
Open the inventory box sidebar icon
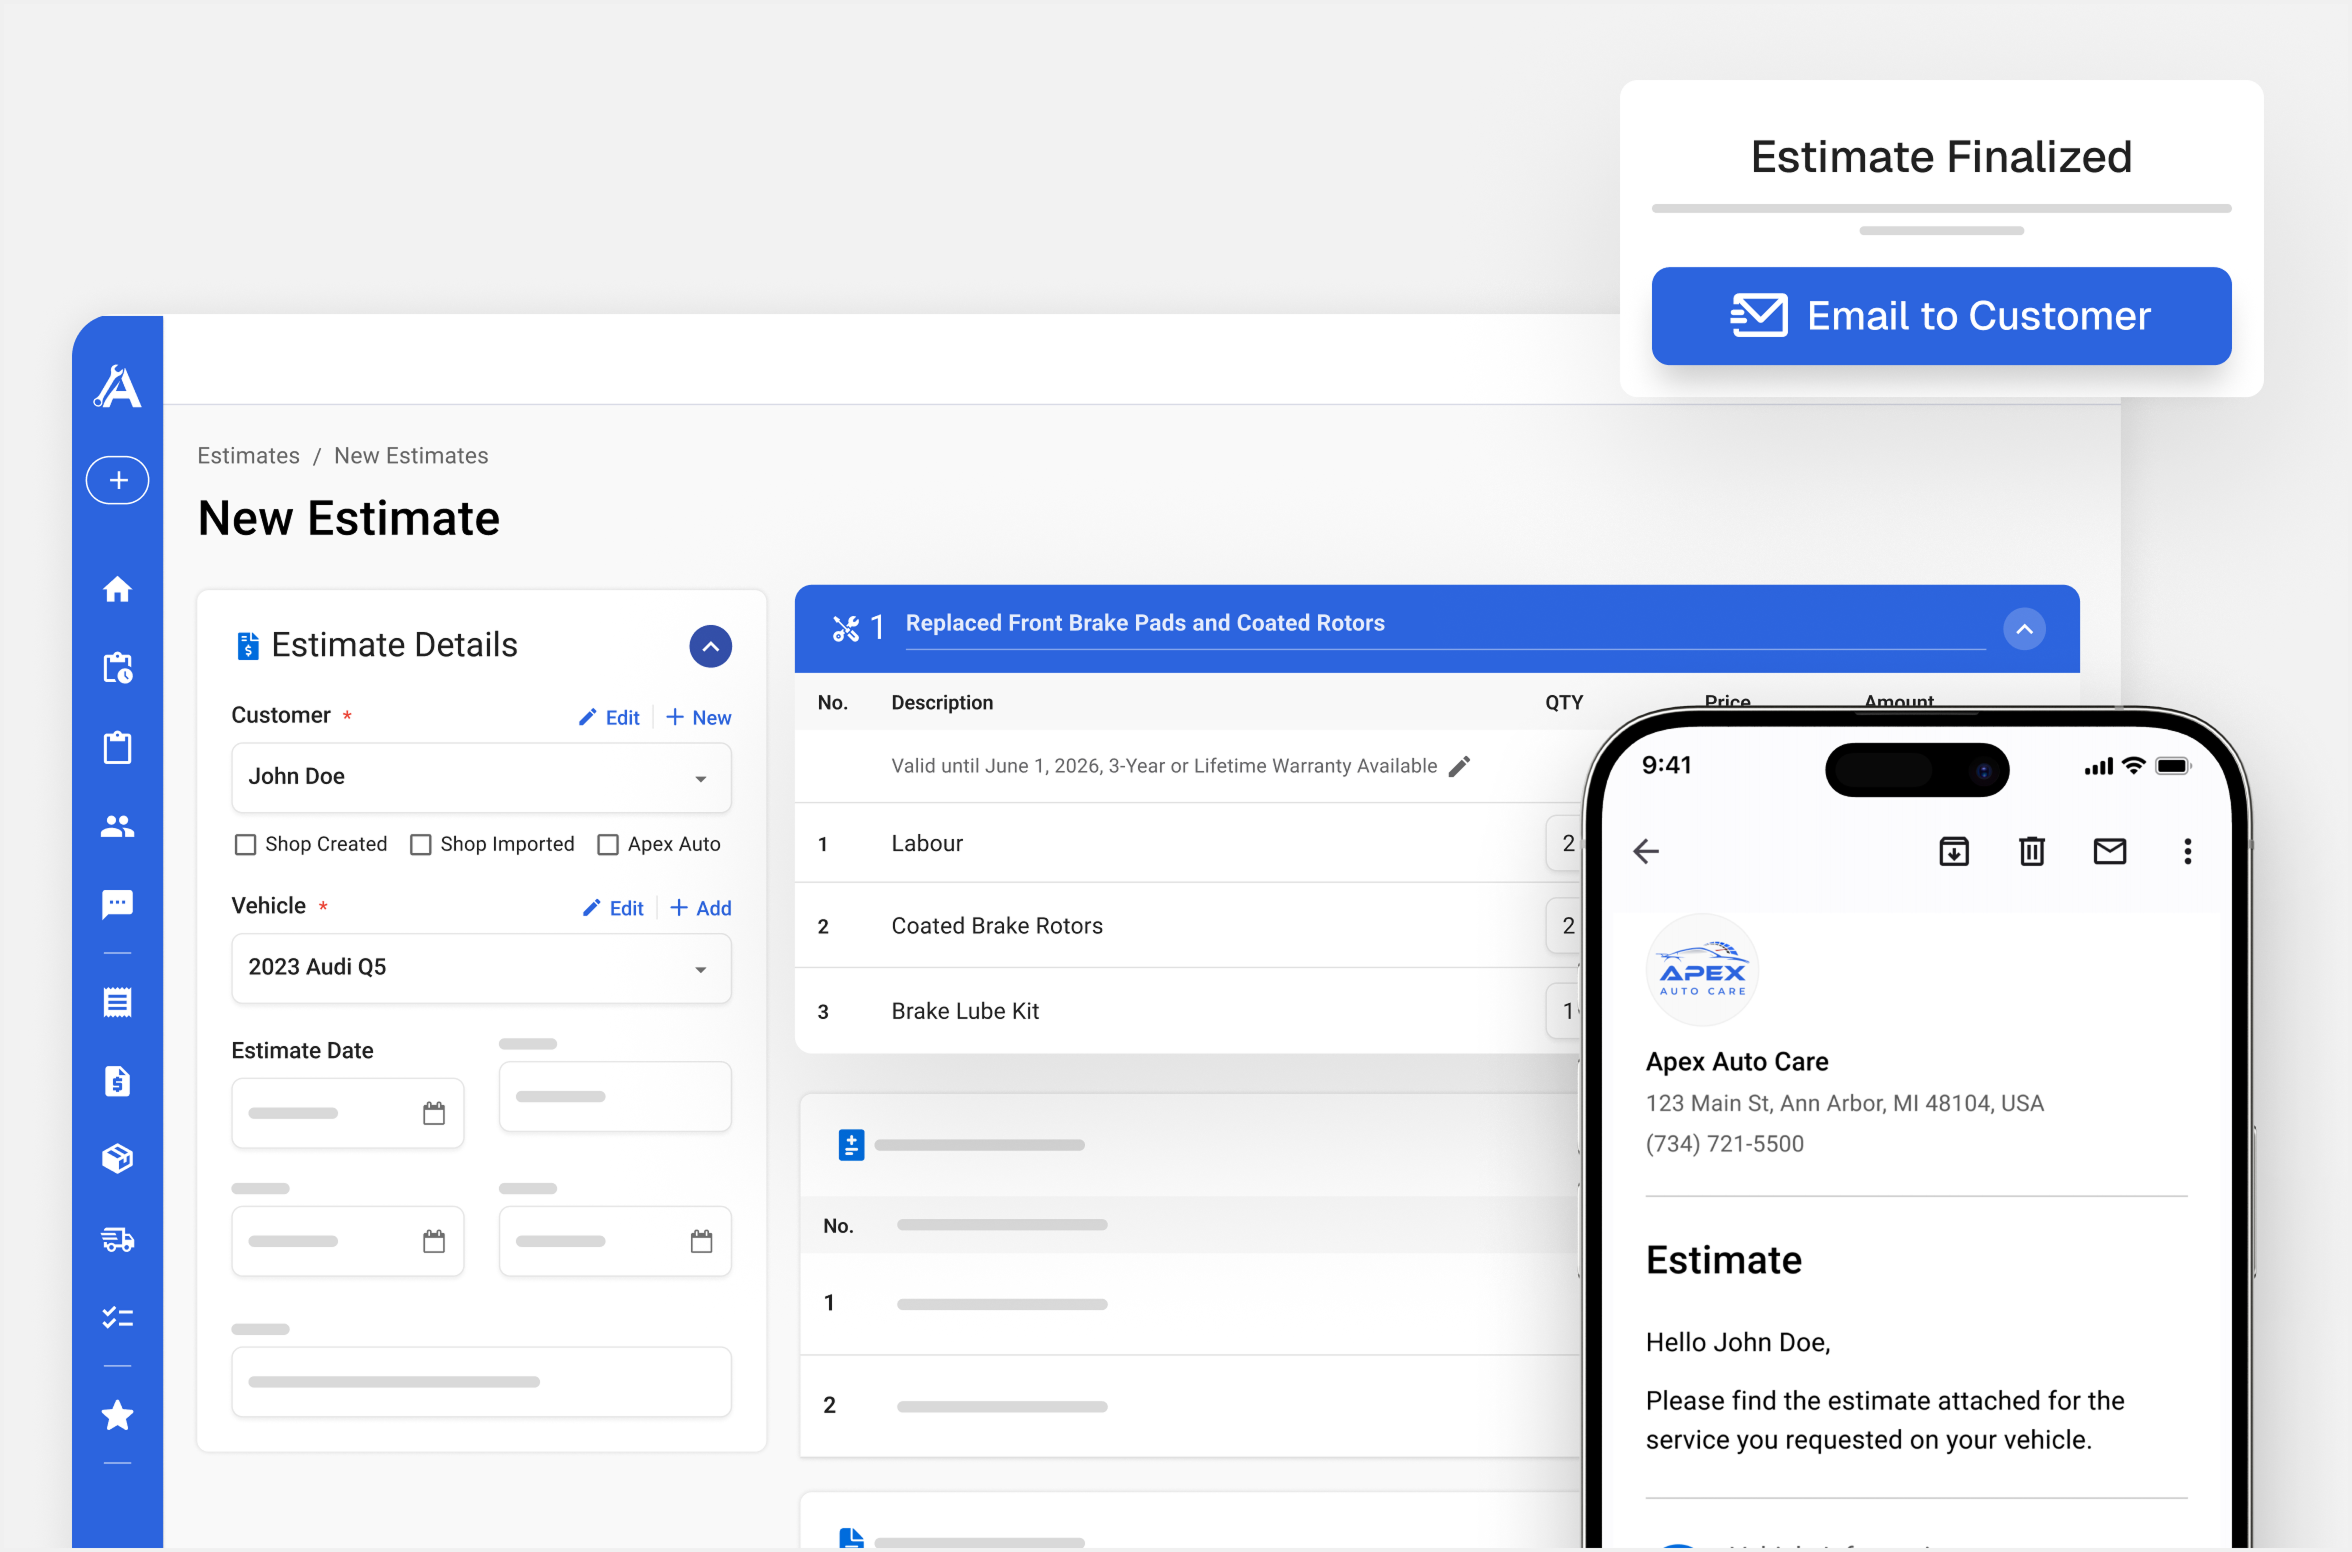118,1159
